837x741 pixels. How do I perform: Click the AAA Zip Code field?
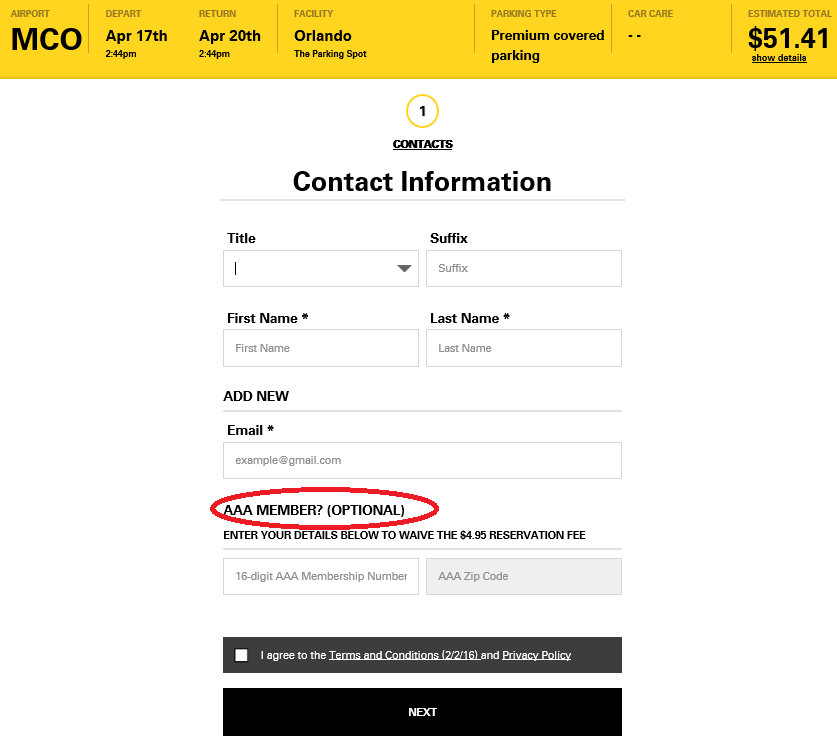coord(523,576)
